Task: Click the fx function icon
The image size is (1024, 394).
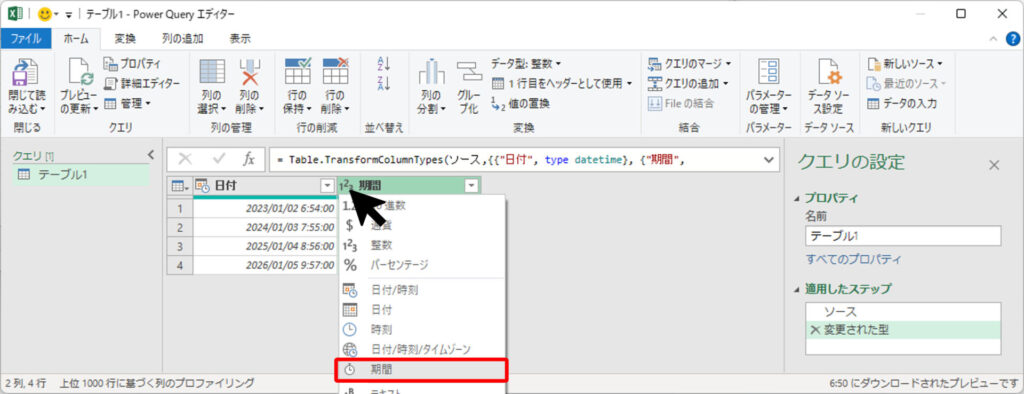Action: pos(249,159)
